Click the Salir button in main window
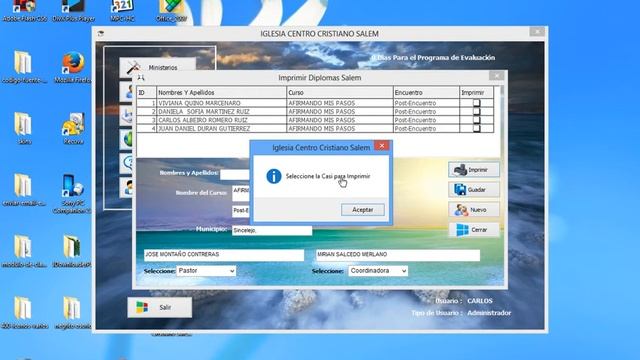This screenshot has height=360, width=640. point(160,307)
